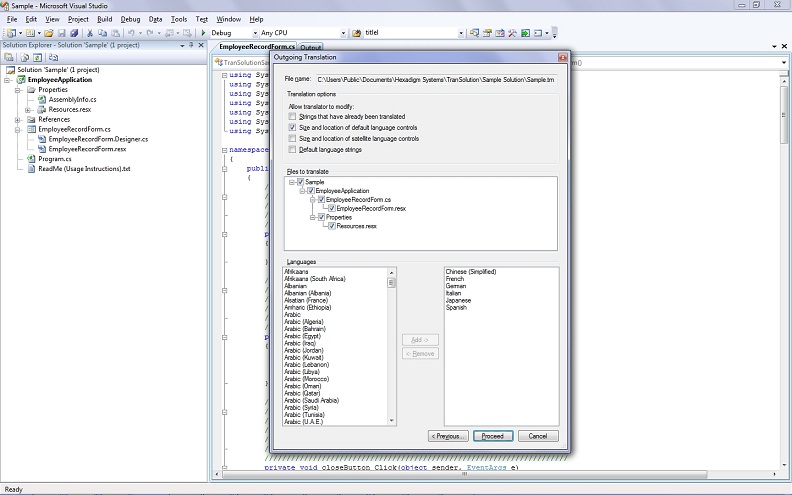Expand Resources.resx node in Solution Explorer

click(x=28, y=110)
